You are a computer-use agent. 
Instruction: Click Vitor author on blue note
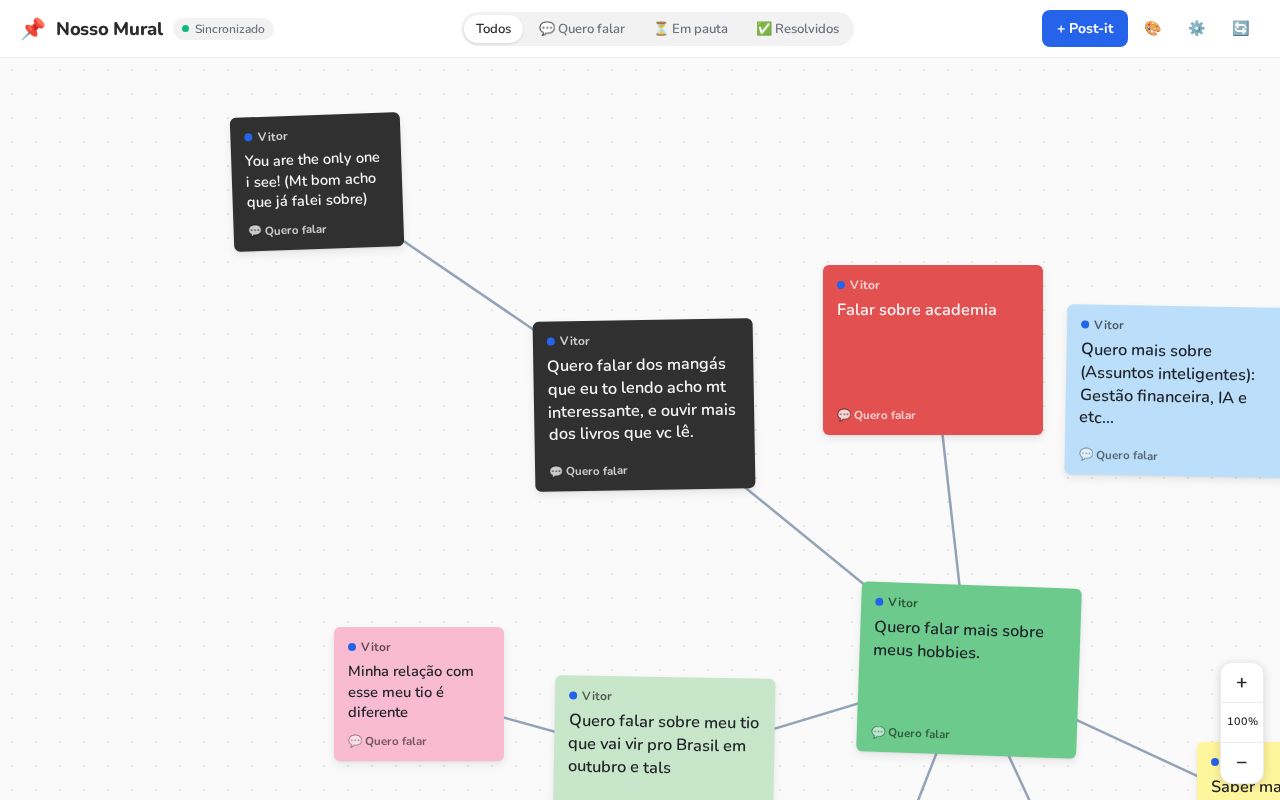point(1103,325)
